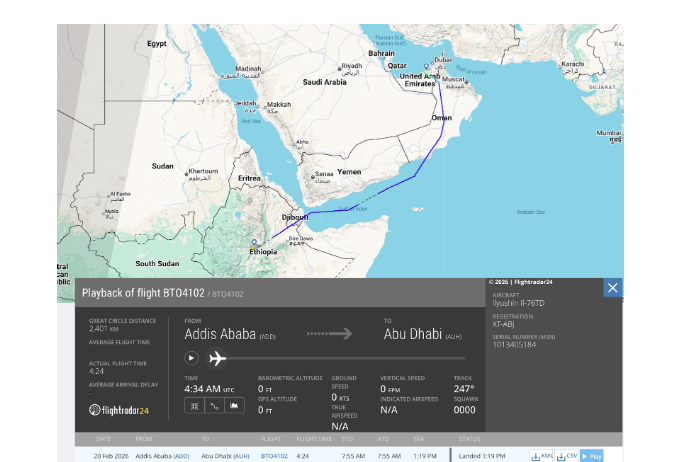Click the FROM column header

144,439
